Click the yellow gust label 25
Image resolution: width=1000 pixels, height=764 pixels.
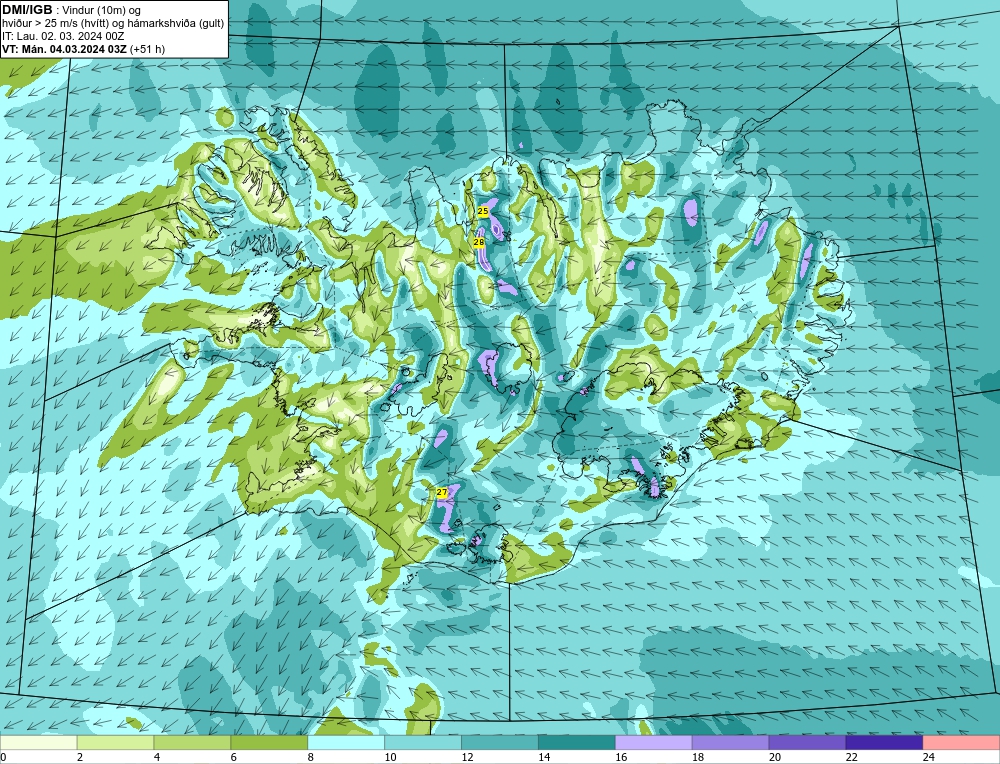(x=483, y=211)
